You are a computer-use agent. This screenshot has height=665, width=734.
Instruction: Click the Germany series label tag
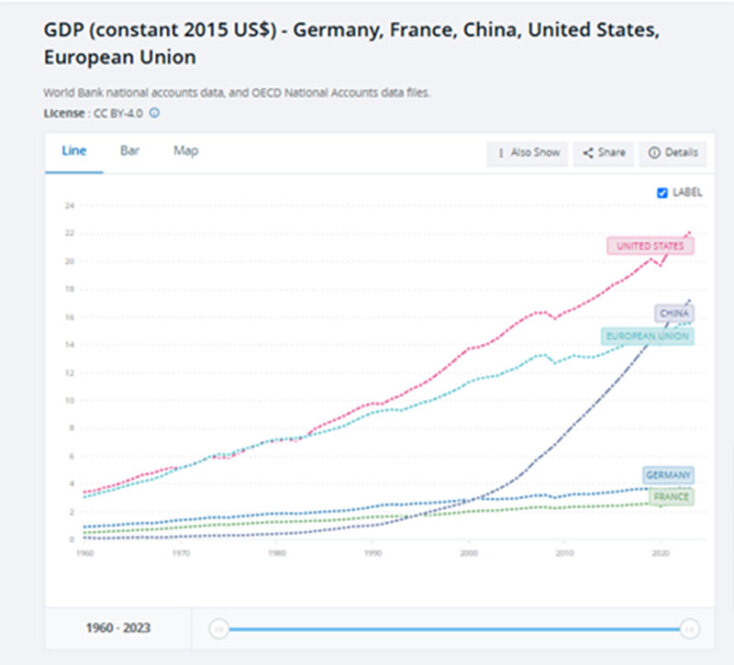click(667, 475)
